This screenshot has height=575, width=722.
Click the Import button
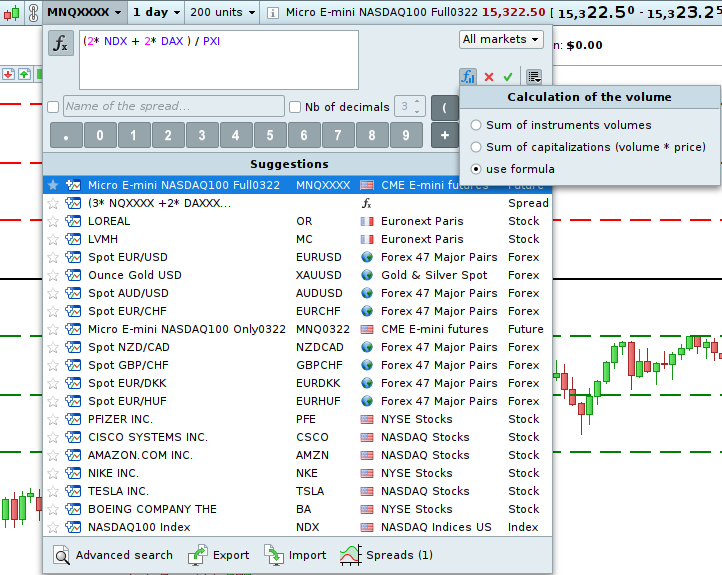point(295,555)
